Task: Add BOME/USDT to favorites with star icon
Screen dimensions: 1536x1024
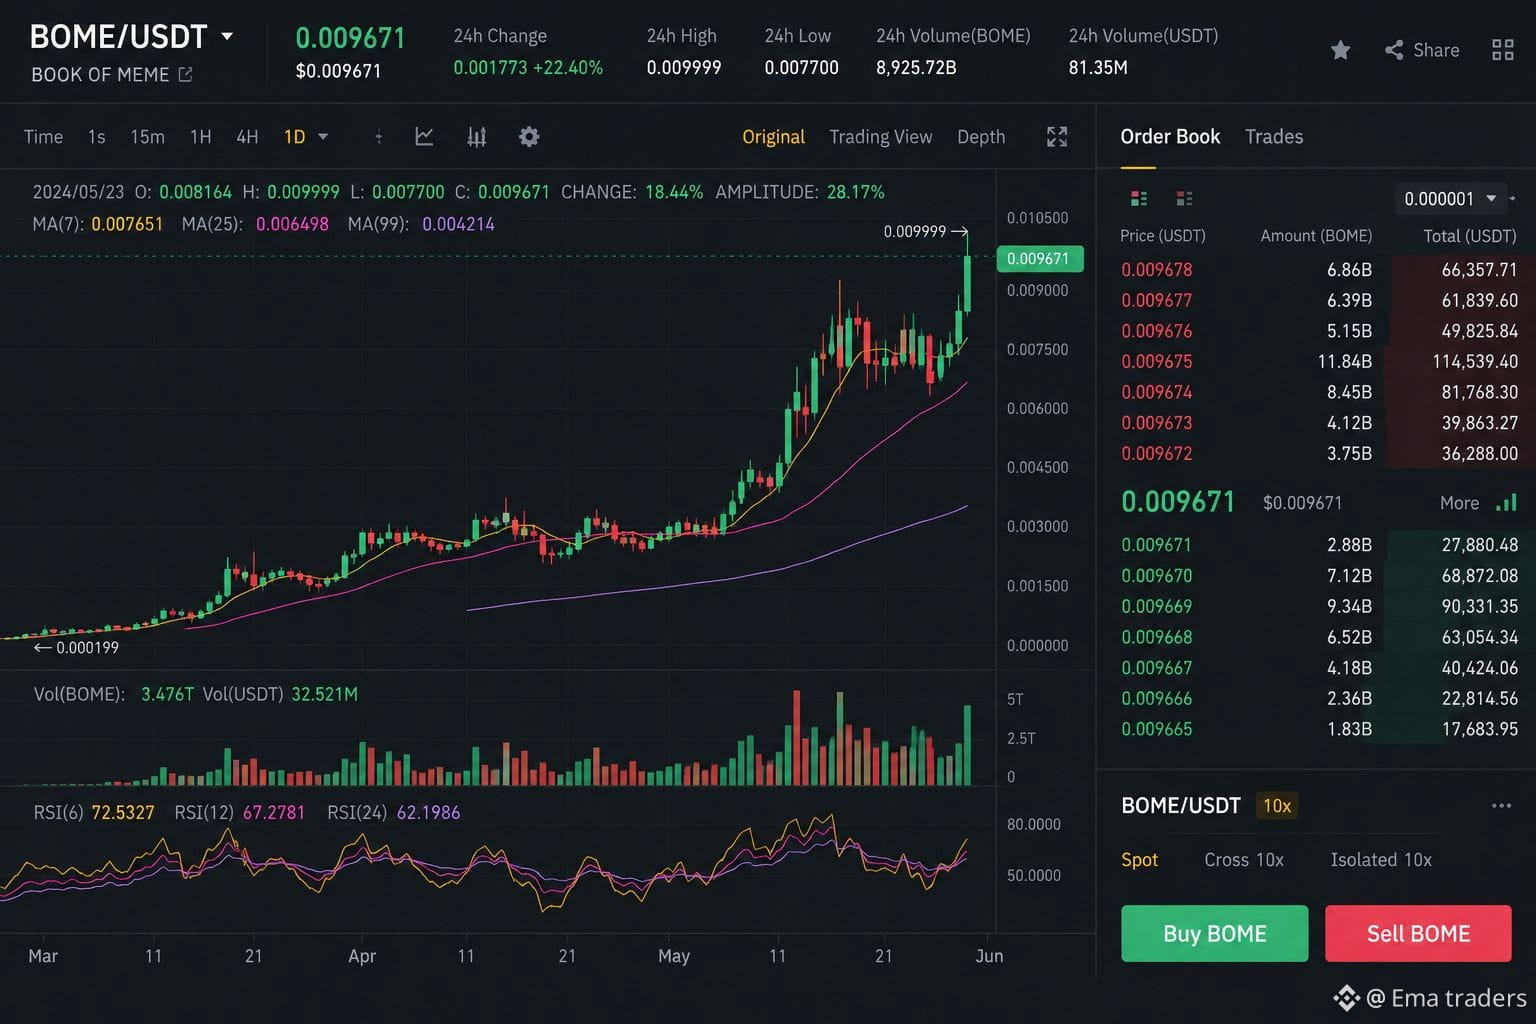Action: click(x=1340, y=50)
